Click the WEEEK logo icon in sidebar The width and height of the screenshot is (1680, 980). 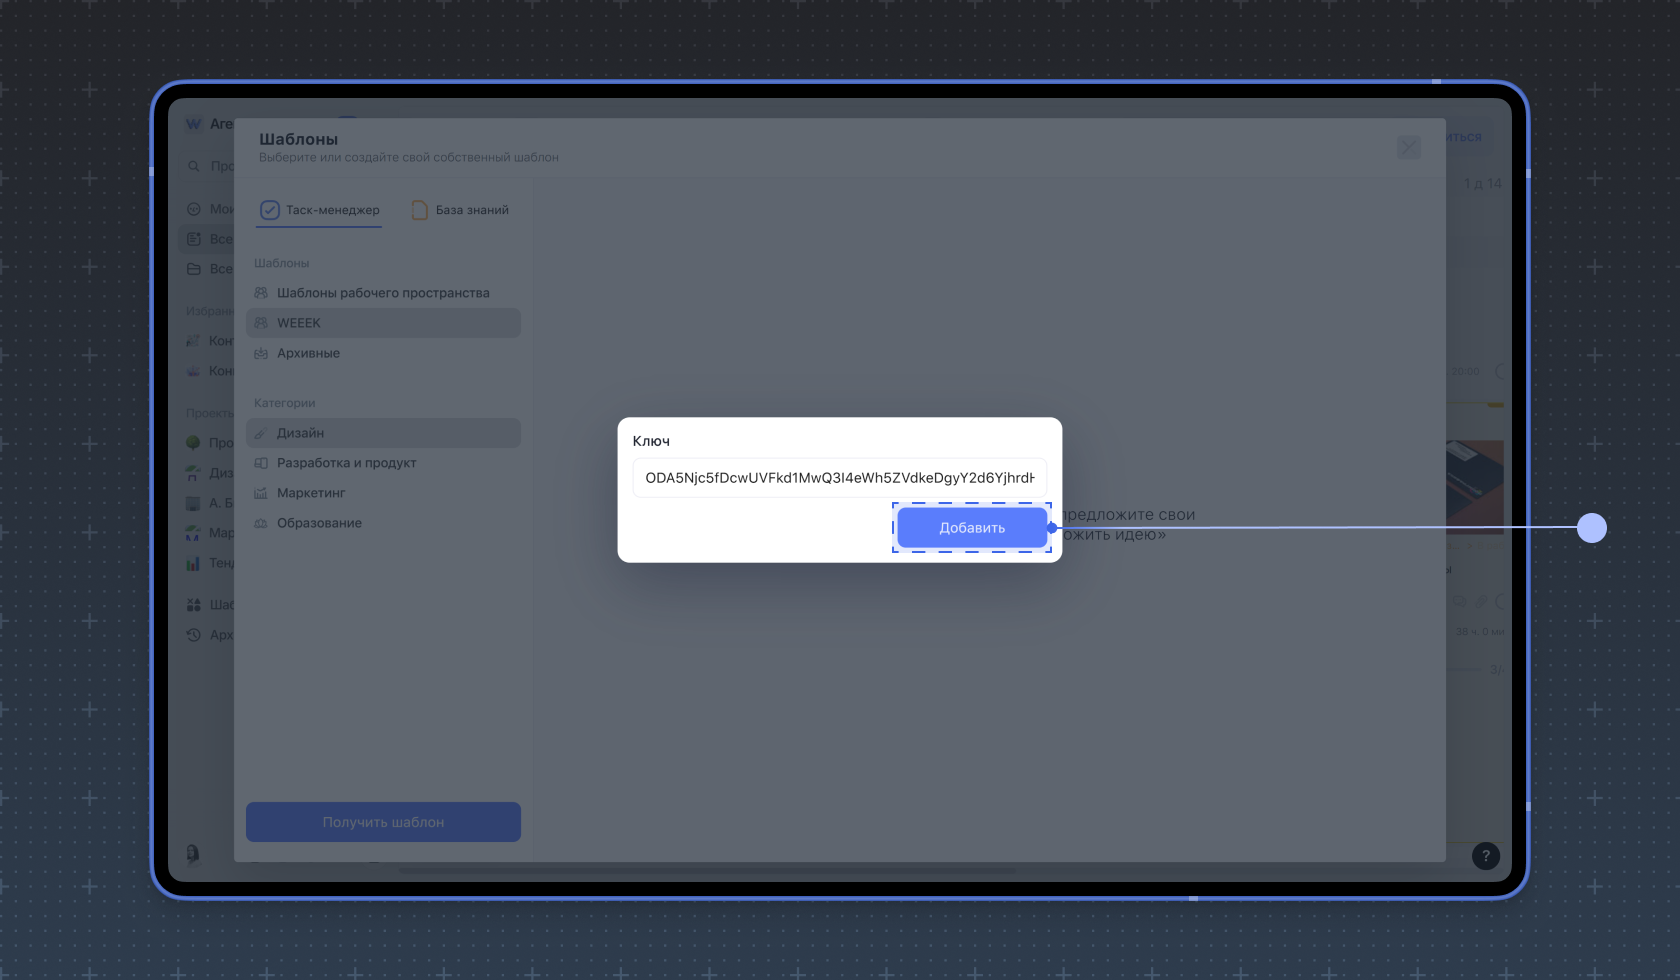click(x=194, y=124)
